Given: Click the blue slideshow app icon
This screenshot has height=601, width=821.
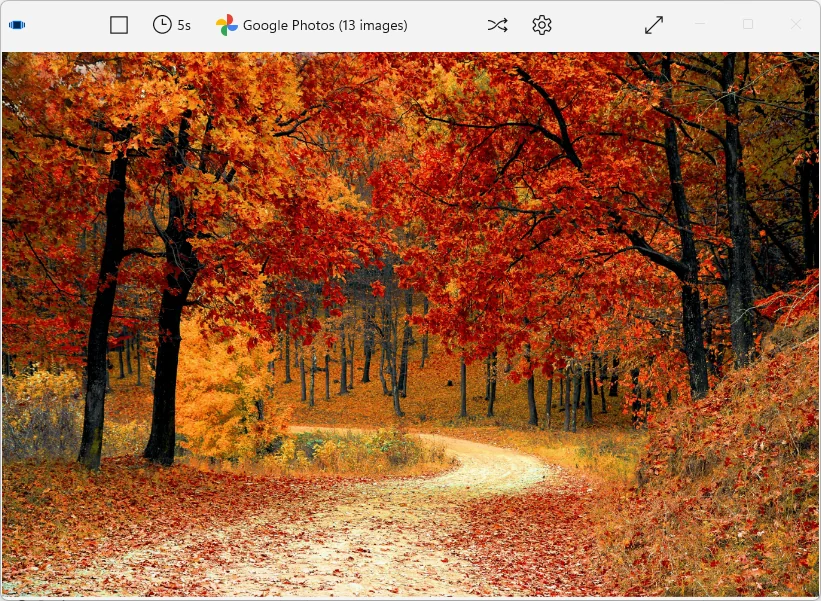Looking at the screenshot, I should [17, 25].
